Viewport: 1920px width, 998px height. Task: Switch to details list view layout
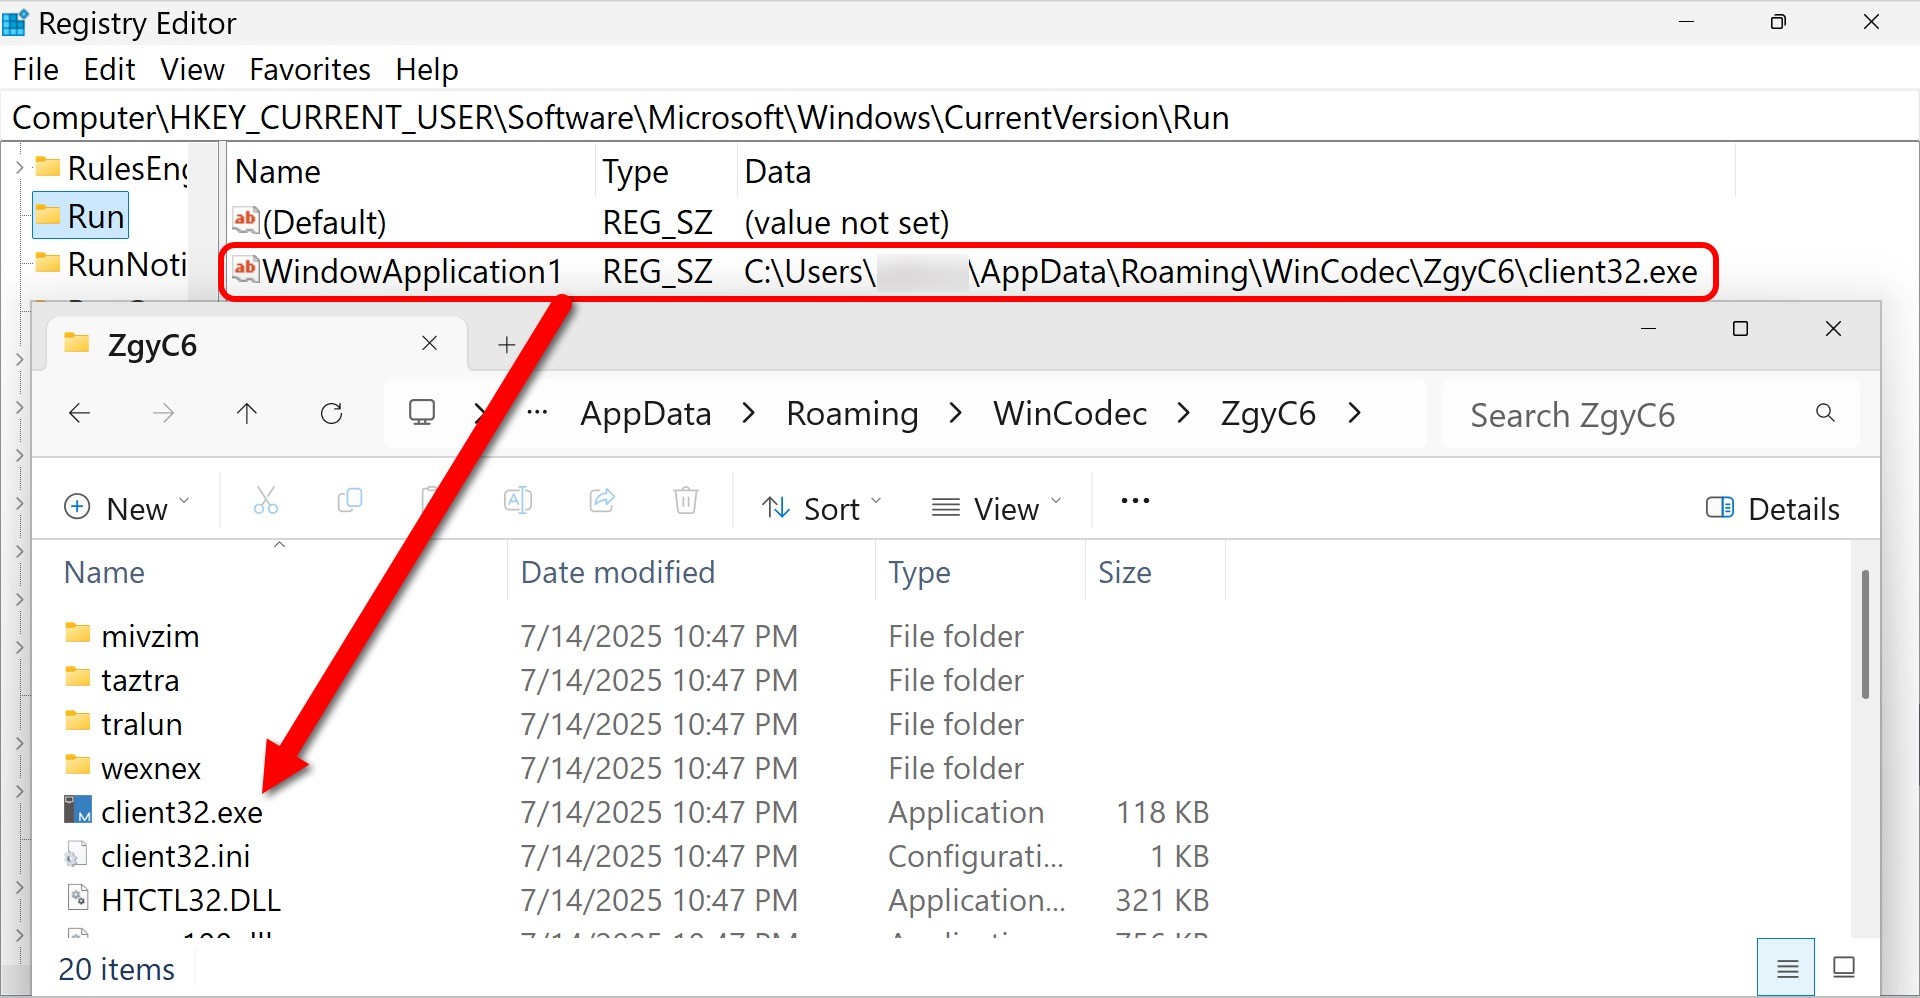pyautogui.click(x=1787, y=968)
